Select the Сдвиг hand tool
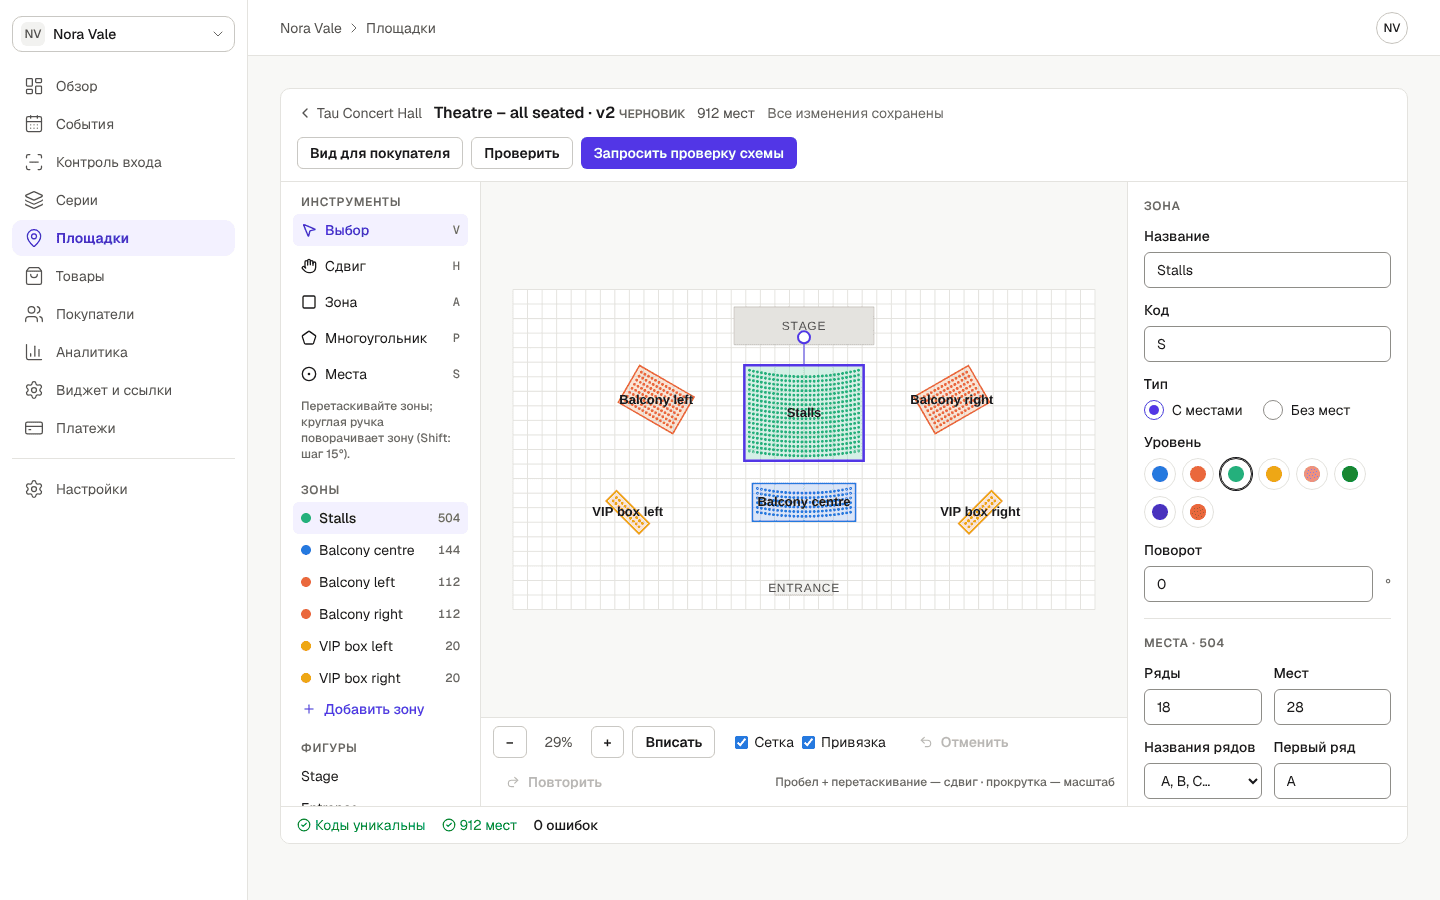This screenshot has height=900, width=1440. coord(380,266)
